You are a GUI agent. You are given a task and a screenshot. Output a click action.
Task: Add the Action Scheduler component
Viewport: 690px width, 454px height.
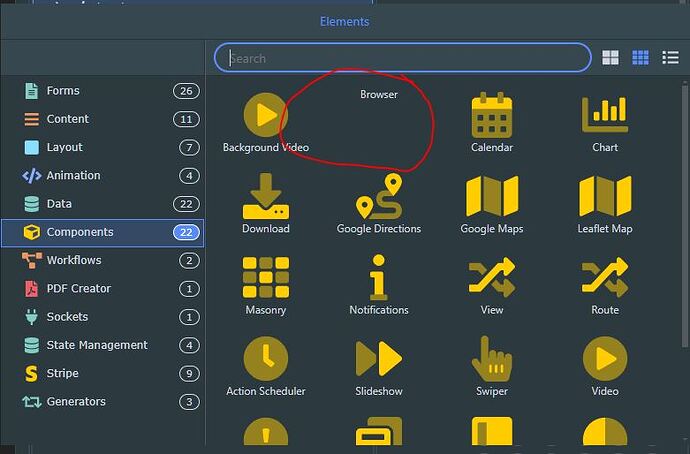pyautogui.click(x=265, y=366)
